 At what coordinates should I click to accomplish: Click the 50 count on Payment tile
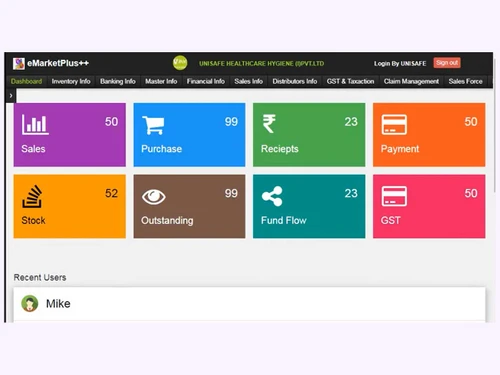point(471,122)
